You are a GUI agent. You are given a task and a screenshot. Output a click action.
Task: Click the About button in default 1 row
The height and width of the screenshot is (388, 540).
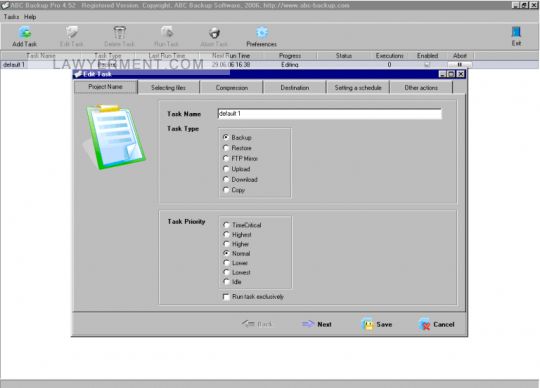(x=460, y=65)
